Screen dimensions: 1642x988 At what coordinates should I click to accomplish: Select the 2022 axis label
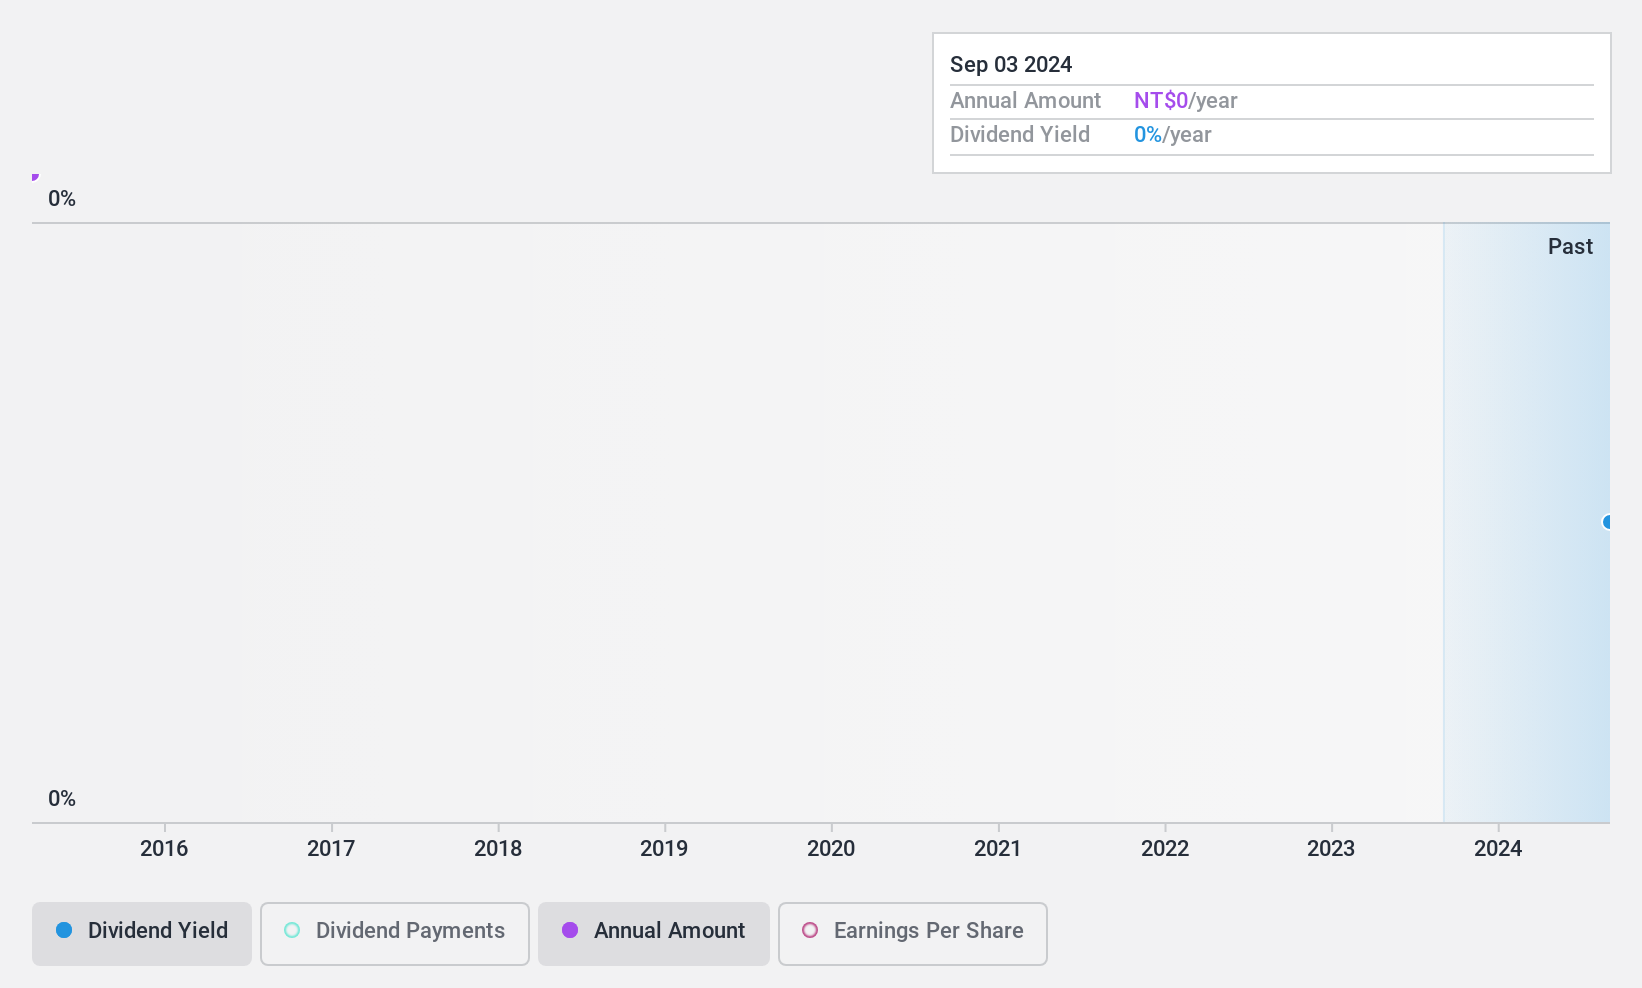click(x=1165, y=849)
